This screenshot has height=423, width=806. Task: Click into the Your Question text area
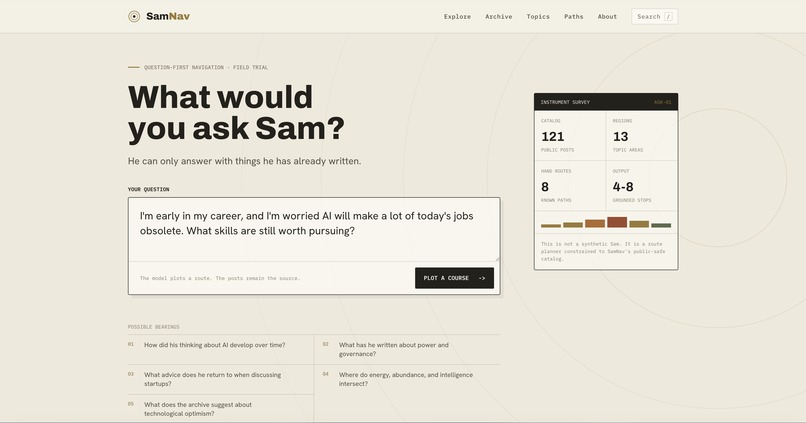point(314,229)
